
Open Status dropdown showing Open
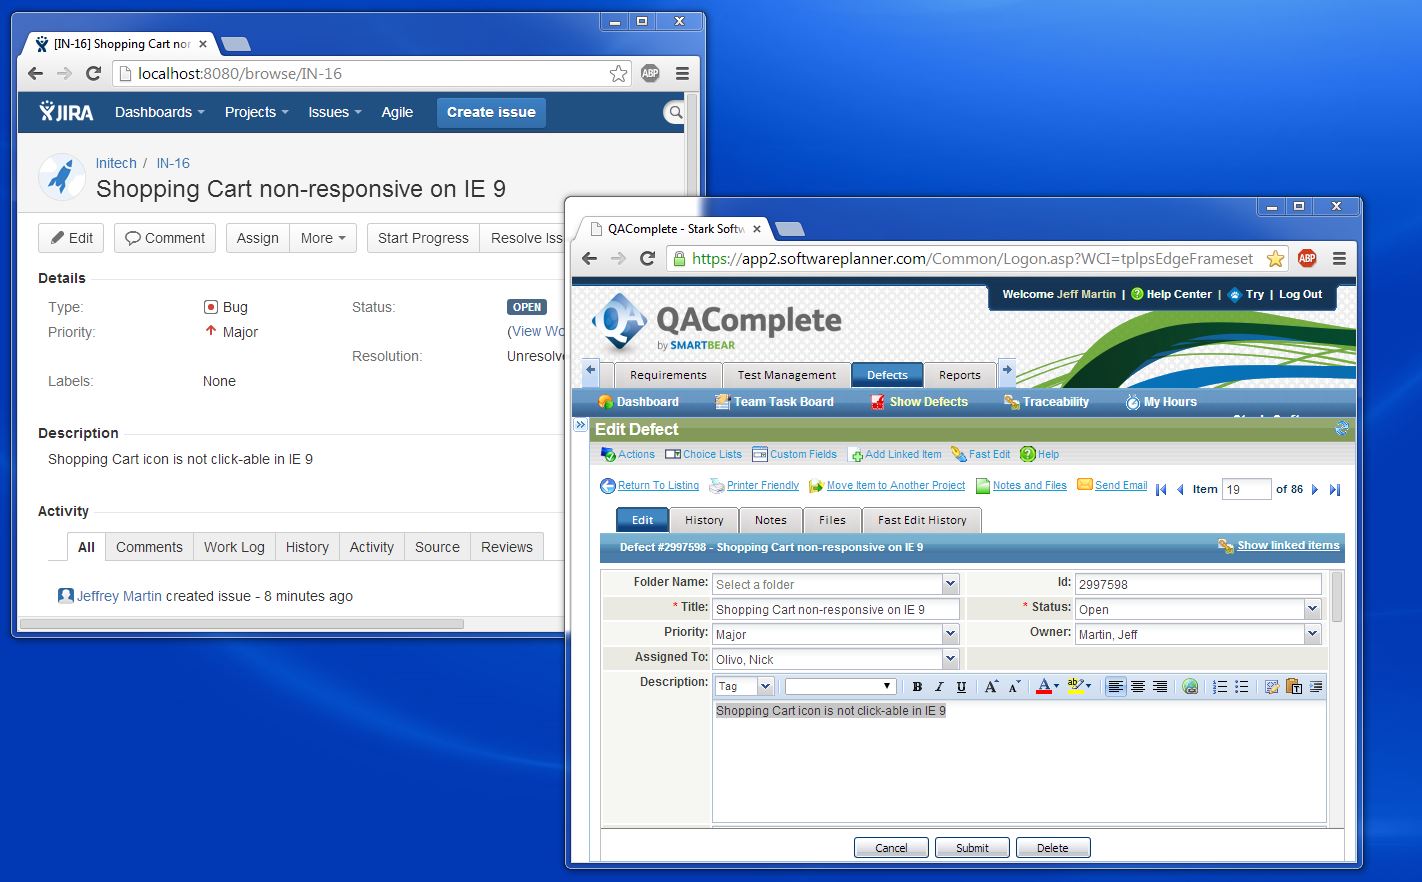pyautogui.click(x=1313, y=609)
